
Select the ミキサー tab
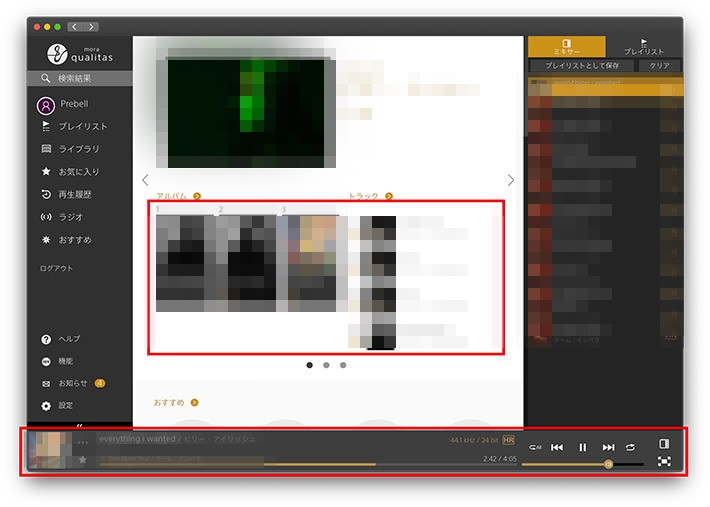click(x=566, y=47)
